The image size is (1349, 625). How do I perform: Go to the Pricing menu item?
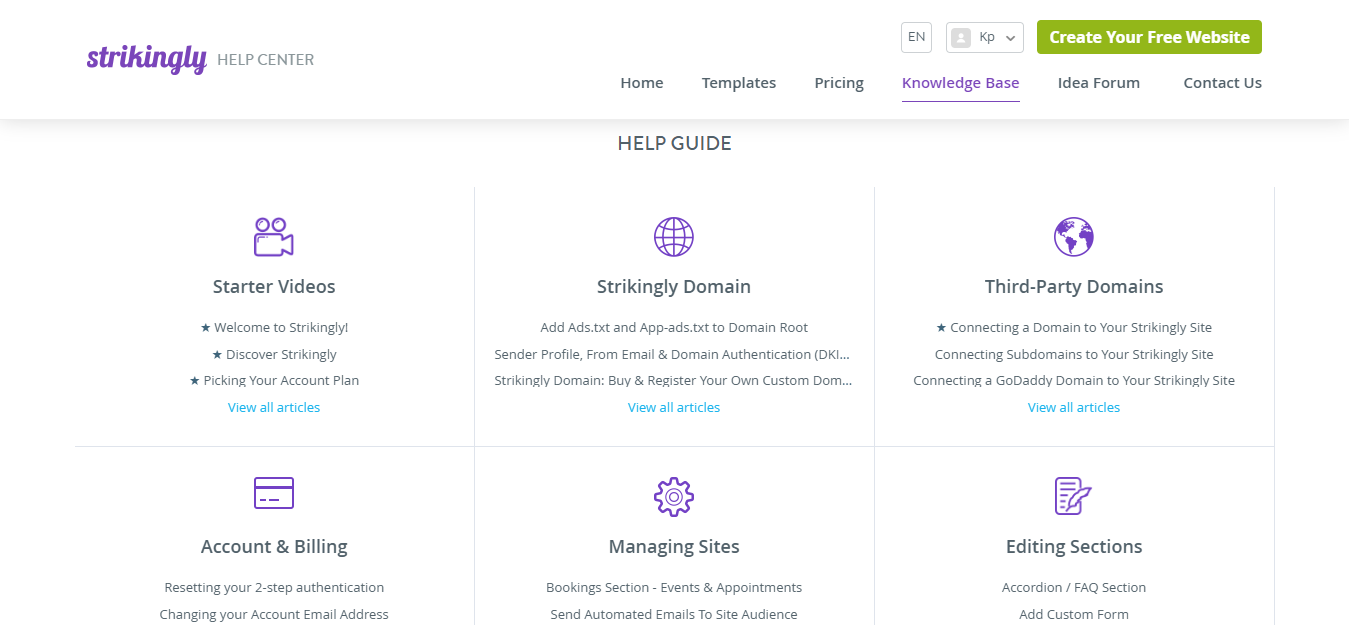[838, 83]
